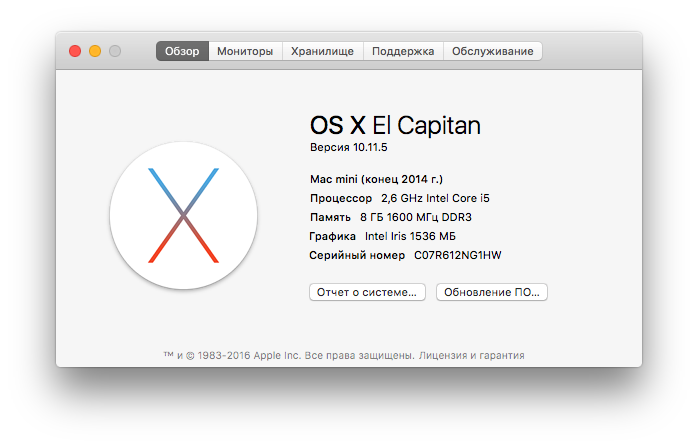Open the Хранилище tab
Image resolution: width=698 pixels, height=447 pixels.
tap(323, 51)
